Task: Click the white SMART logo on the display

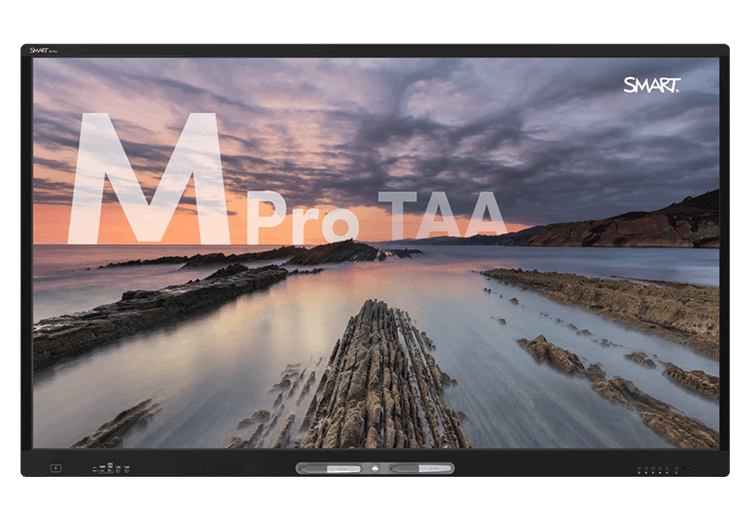Action: click(651, 85)
